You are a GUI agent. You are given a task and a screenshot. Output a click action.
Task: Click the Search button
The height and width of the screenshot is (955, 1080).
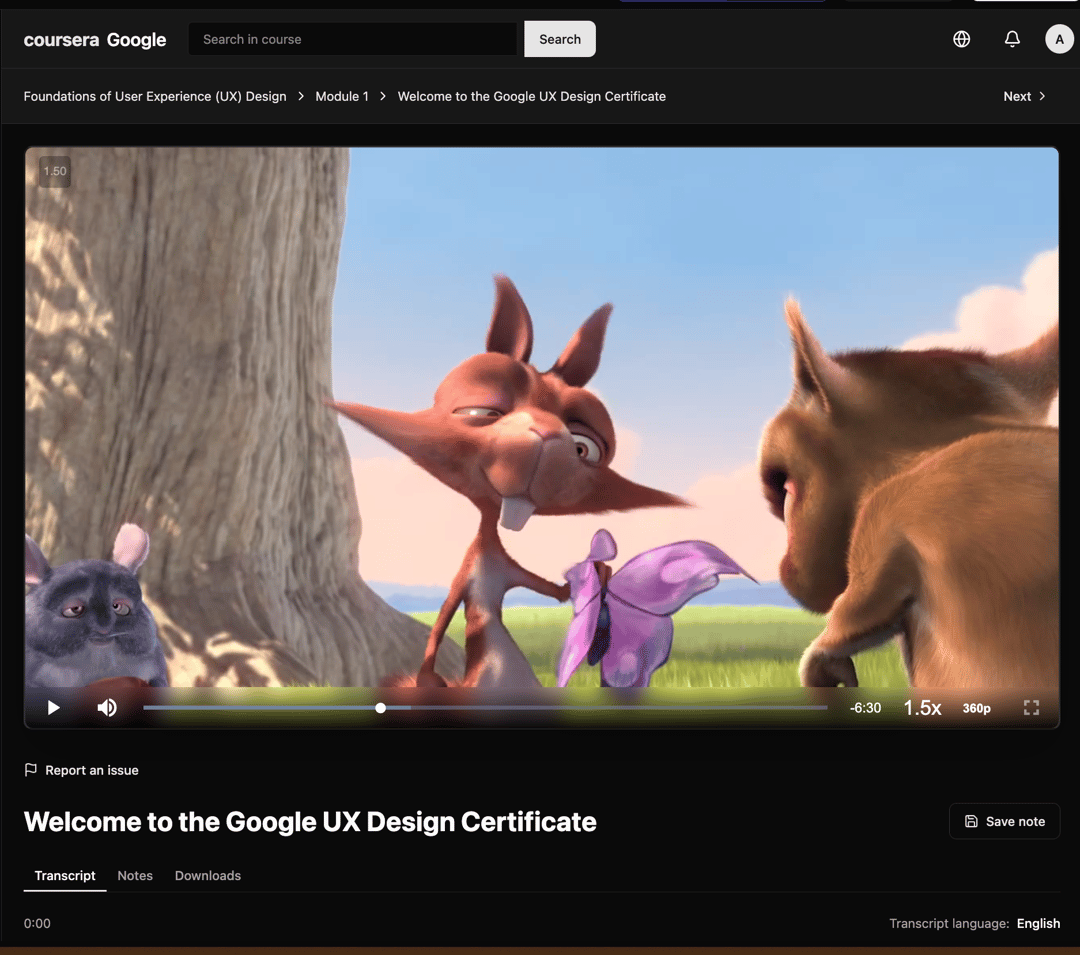click(x=559, y=39)
